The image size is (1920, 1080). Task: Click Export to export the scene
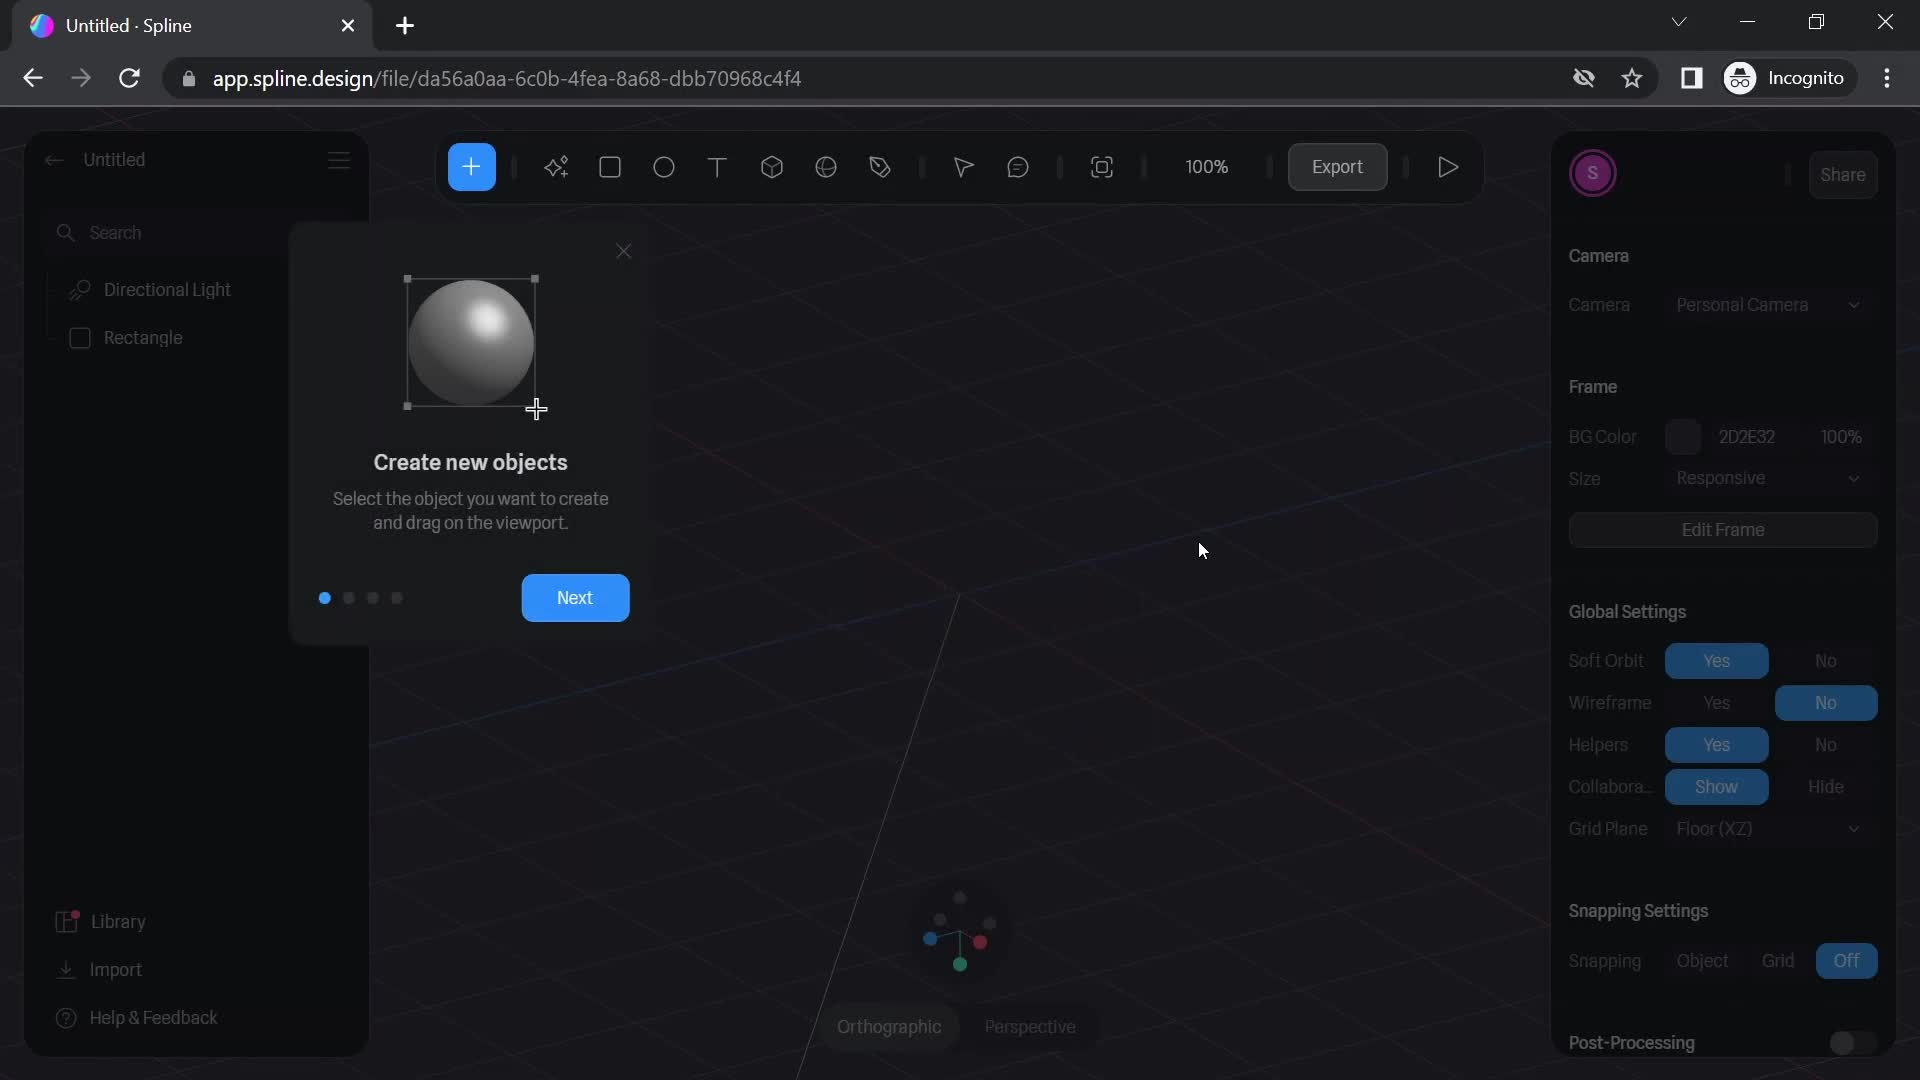tap(1337, 166)
